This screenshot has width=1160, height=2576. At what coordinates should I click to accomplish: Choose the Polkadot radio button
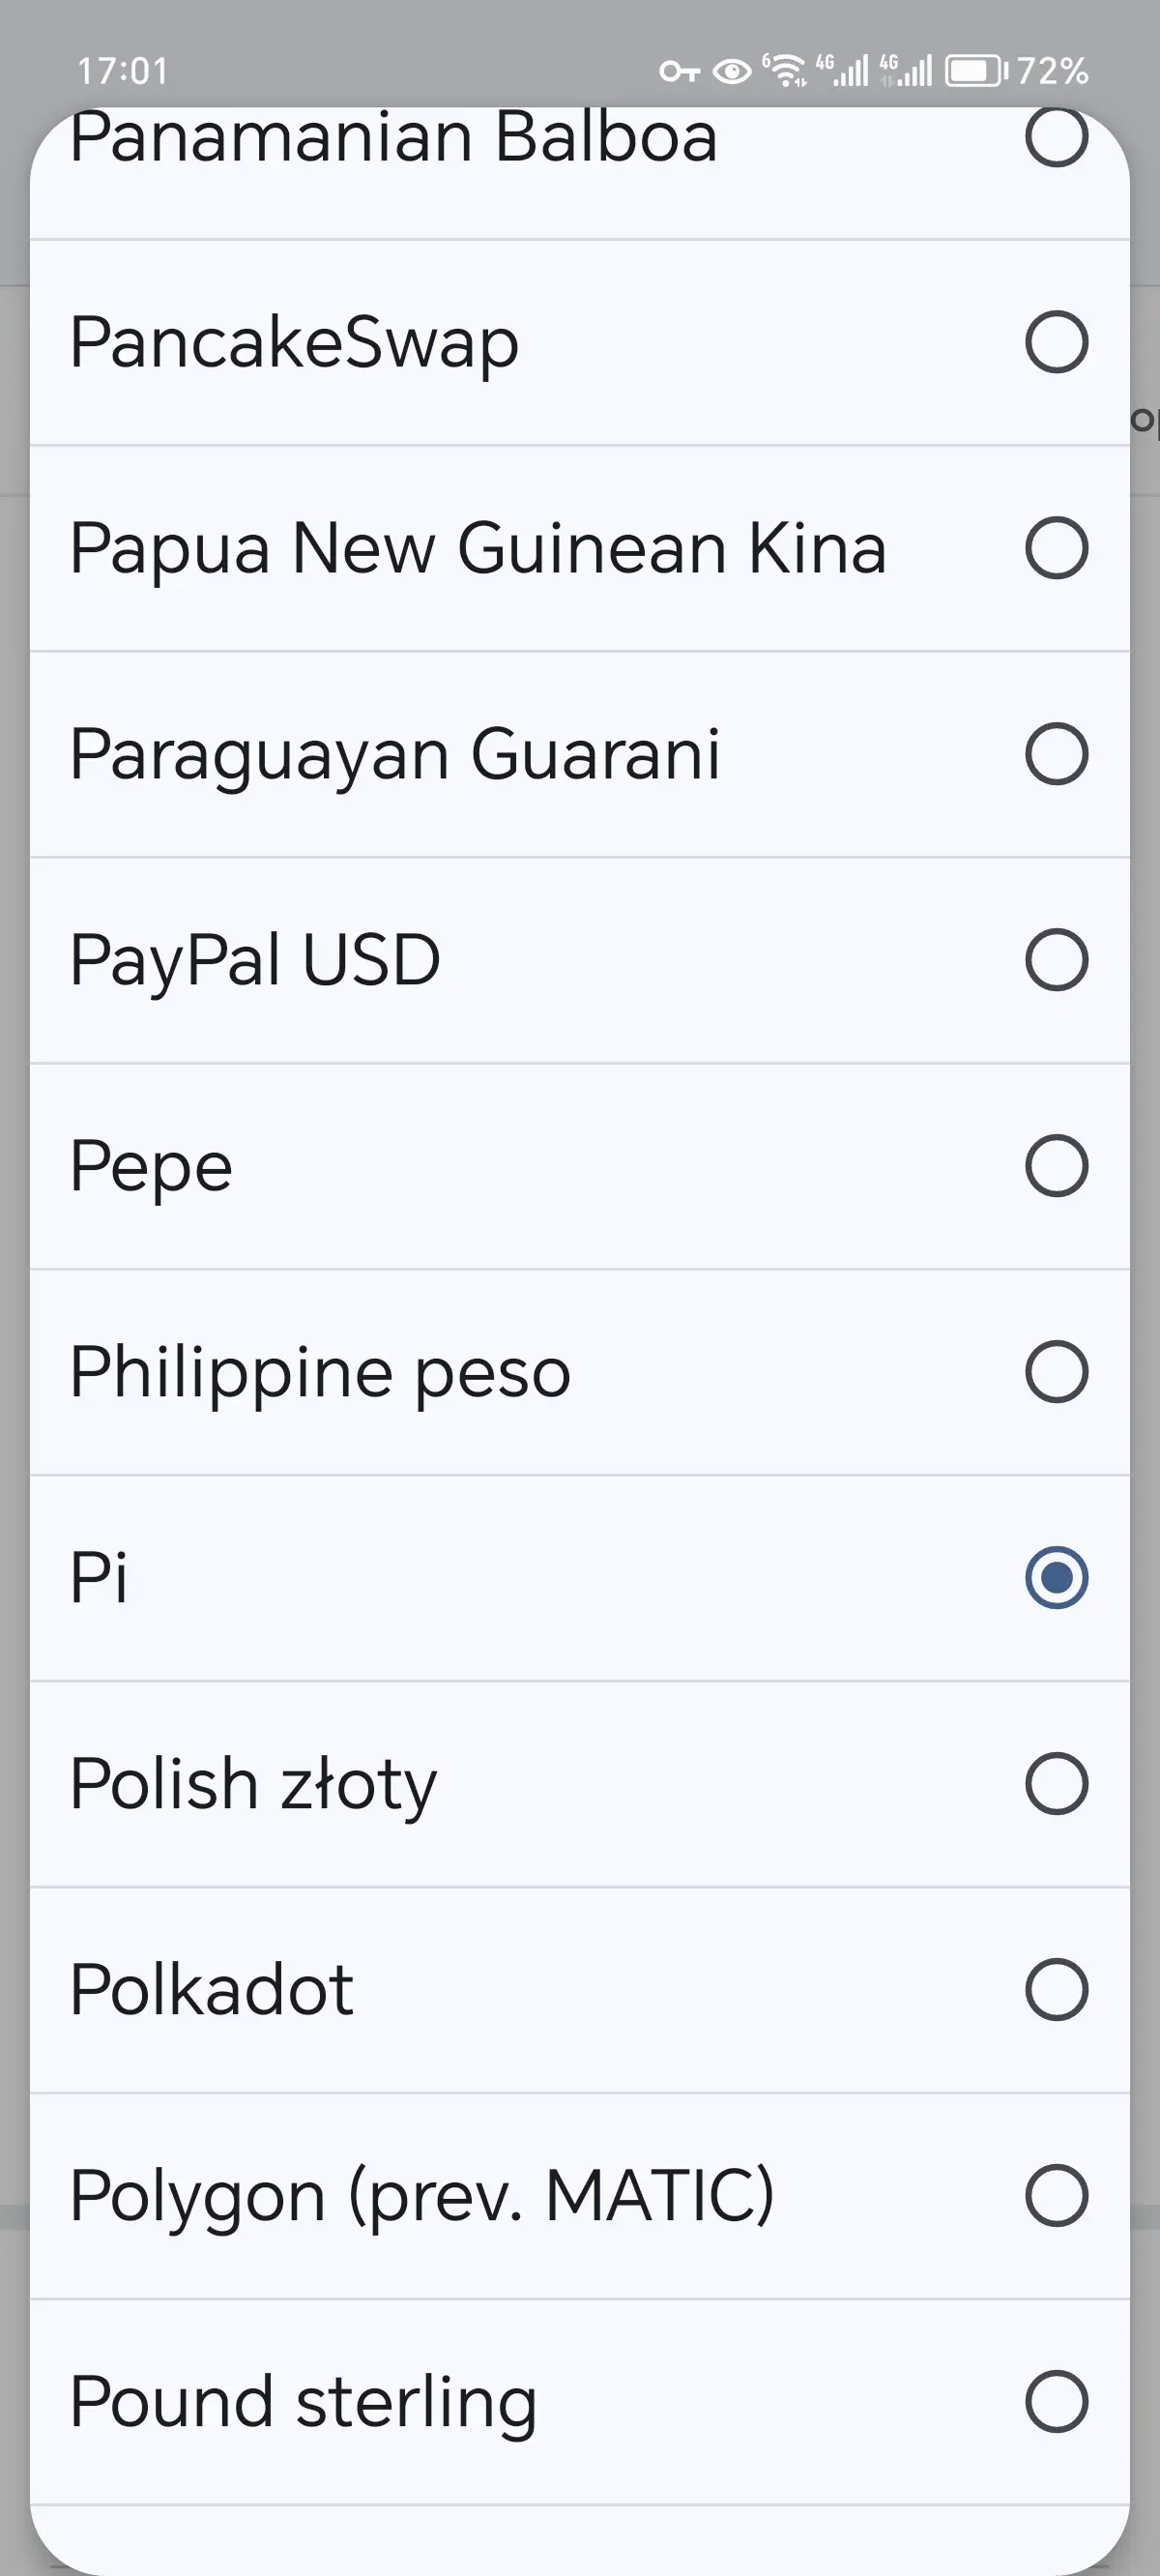pos(1056,1990)
